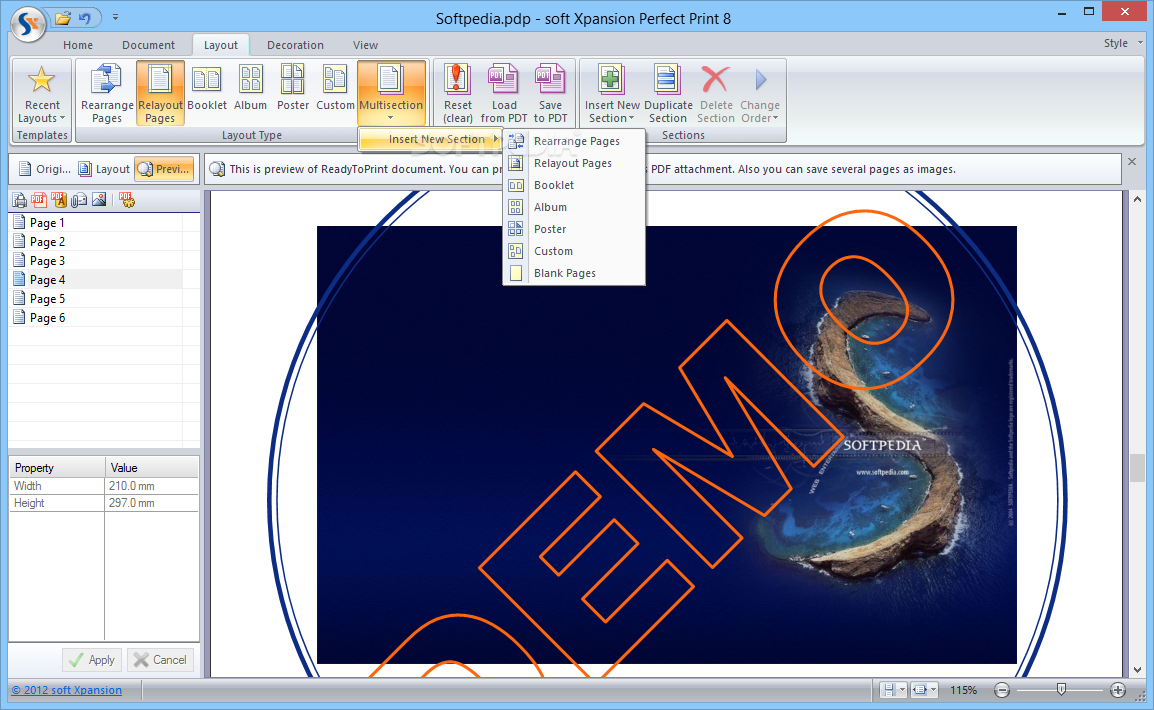Click the email attachment icon
This screenshot has width=1154, height=710.
tap(79, 200)
